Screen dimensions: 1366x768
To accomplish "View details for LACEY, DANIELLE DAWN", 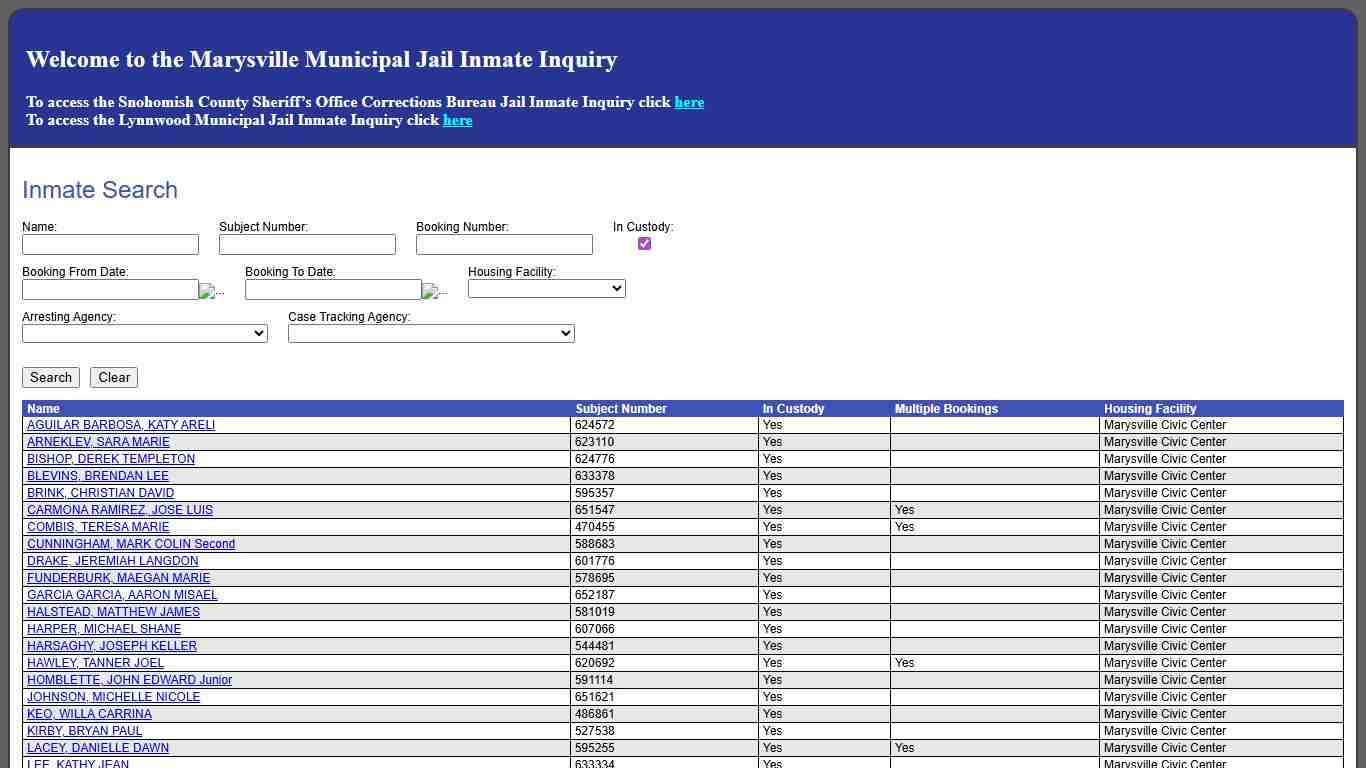I will (97, 748).
